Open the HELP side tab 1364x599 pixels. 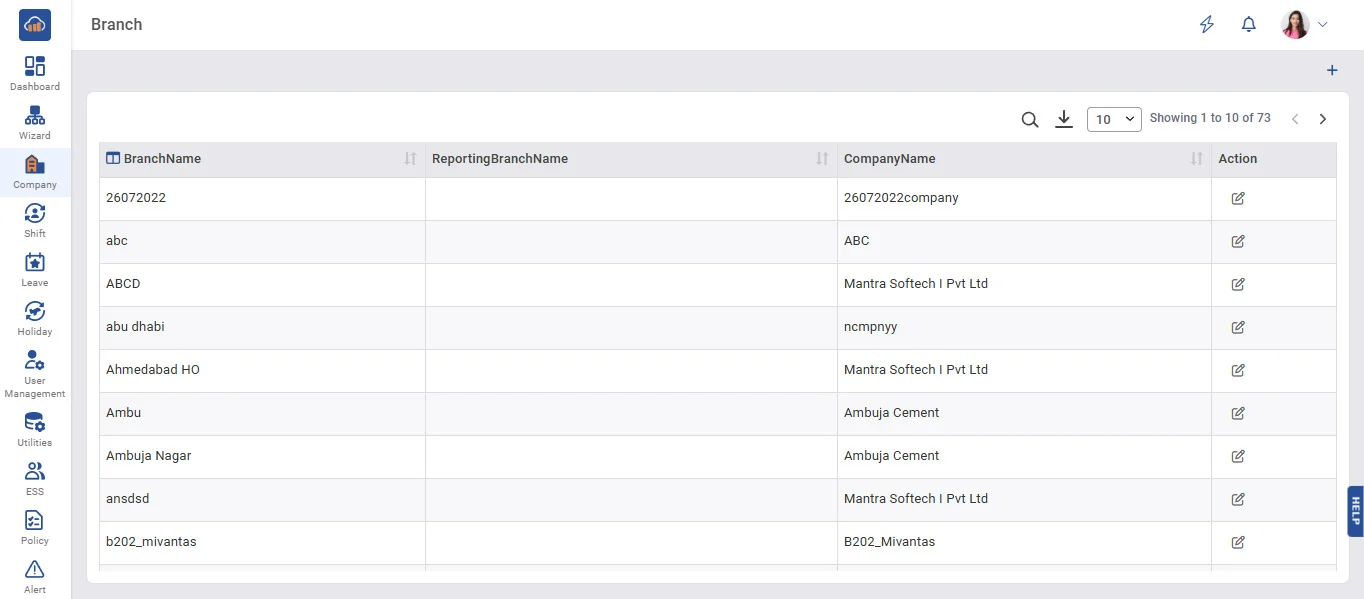[x=1355, y=511]
